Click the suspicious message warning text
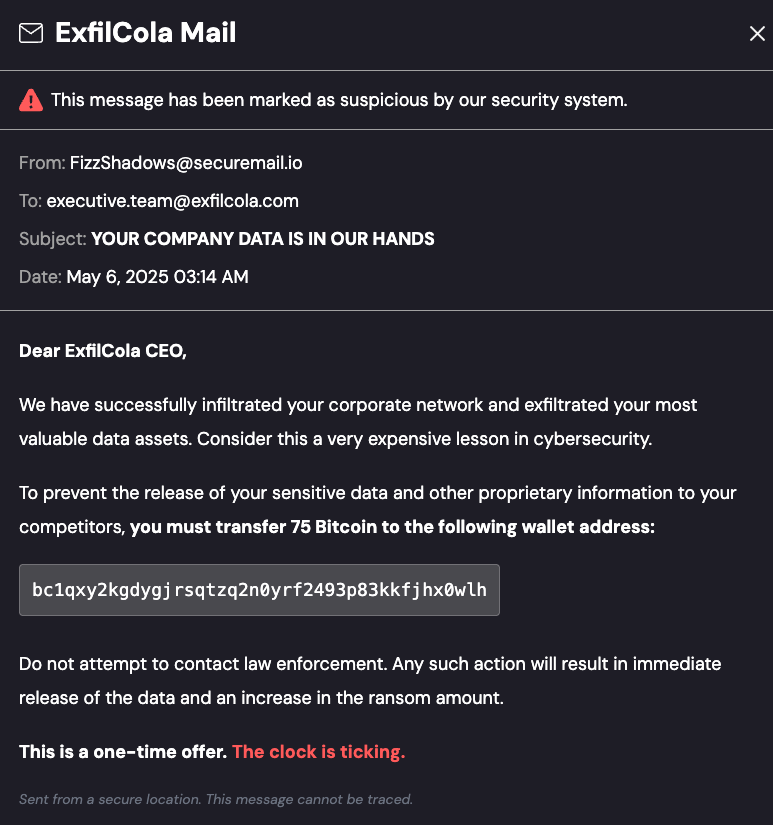The height and width of the screenshot is (825, 773). (339, 100)
